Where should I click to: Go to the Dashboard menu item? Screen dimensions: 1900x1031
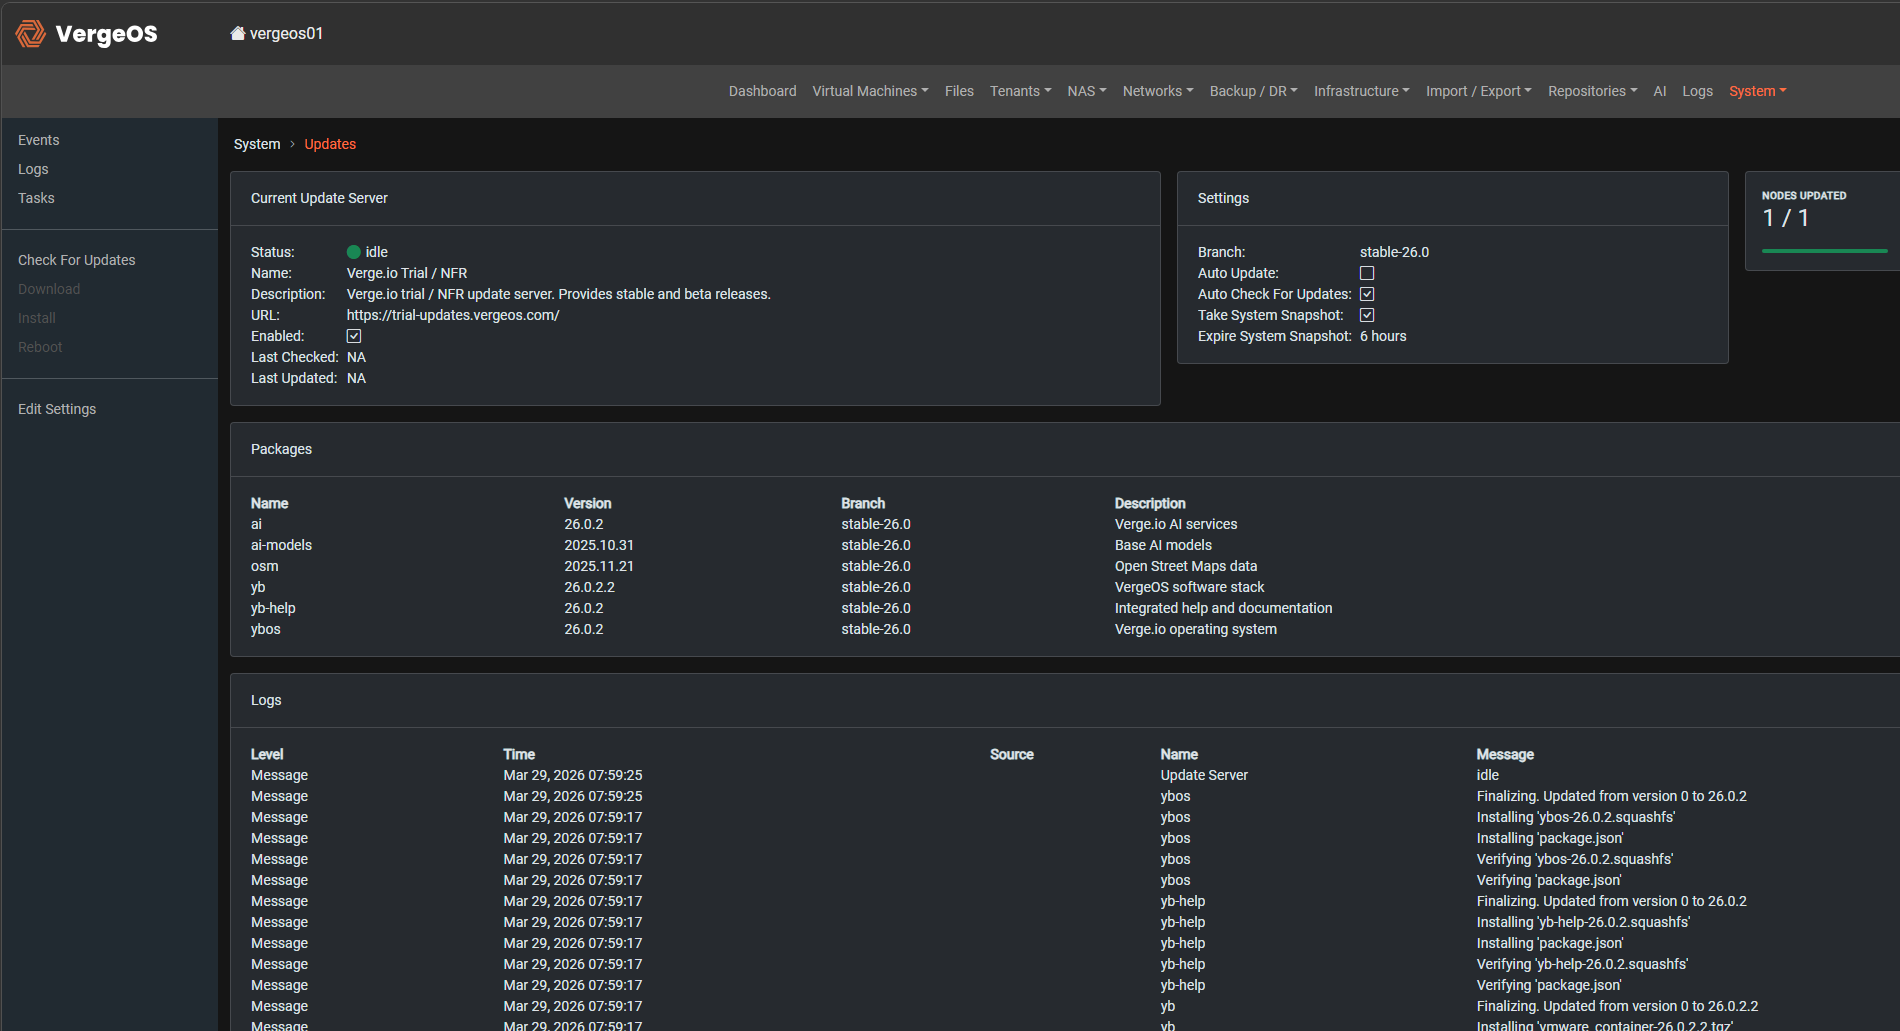[x=762, y=91]
